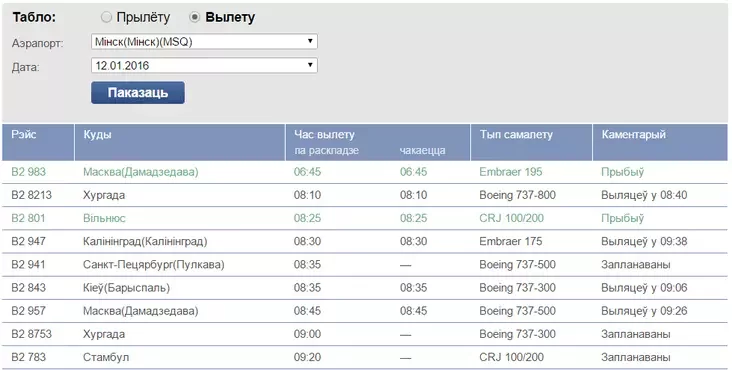Click the 'па раскладзе' subheader

326,150
